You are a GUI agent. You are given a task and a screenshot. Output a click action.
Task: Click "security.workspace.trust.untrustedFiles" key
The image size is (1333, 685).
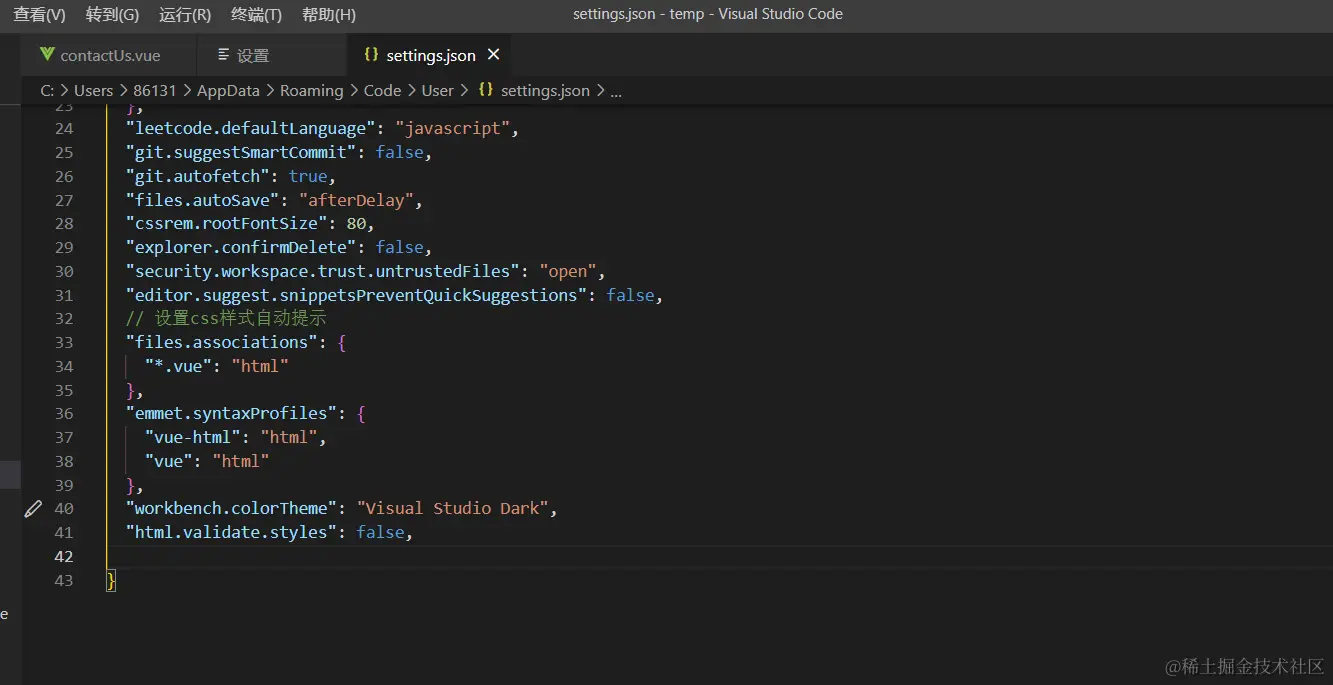323,271
